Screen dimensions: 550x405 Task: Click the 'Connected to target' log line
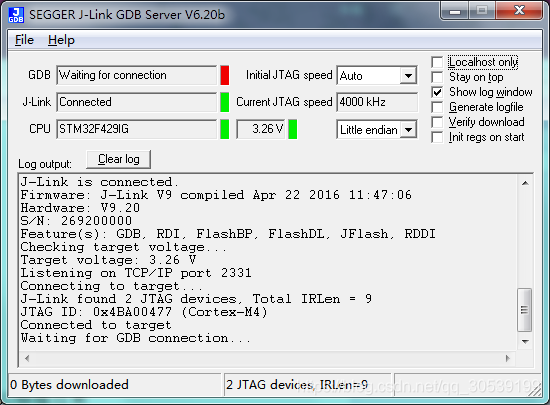point(96,325)
